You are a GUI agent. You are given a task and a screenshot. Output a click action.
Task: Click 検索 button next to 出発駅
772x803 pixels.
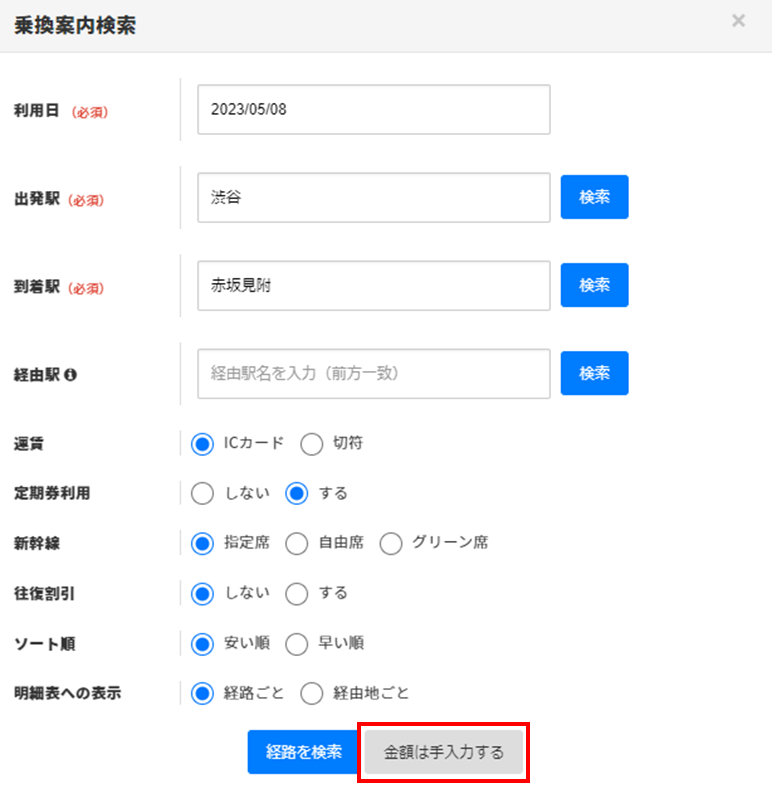click(594, 197)
